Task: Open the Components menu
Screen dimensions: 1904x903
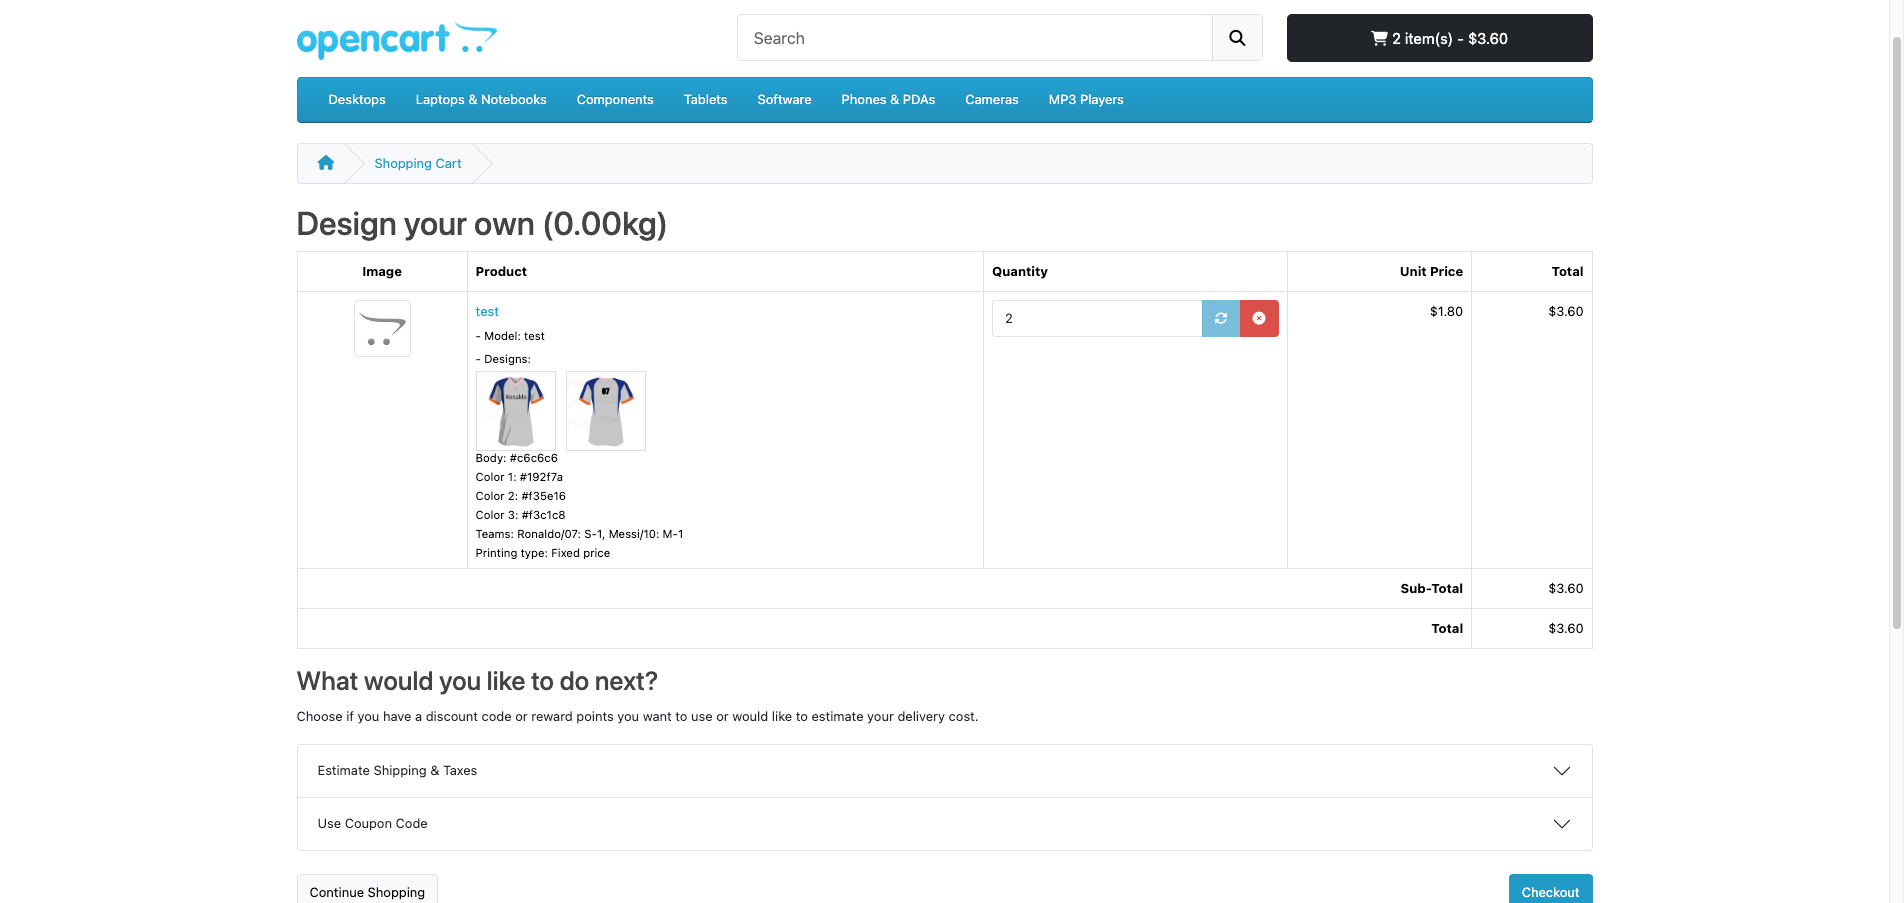Action: pos(615,100)
